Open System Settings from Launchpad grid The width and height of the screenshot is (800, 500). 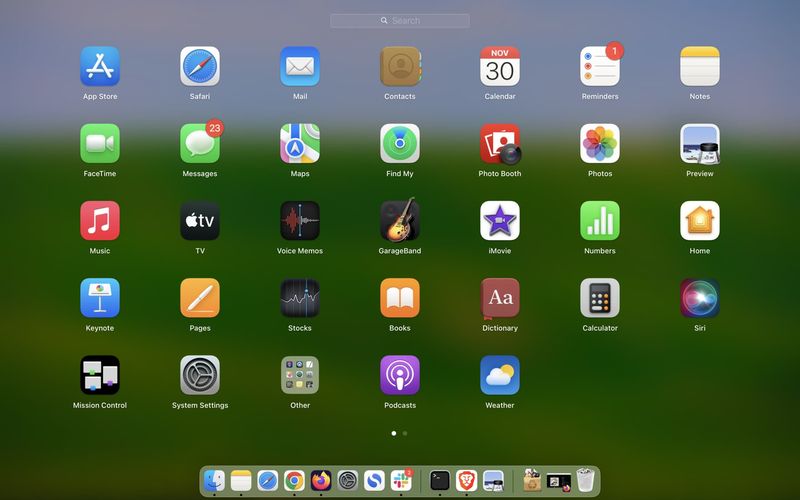(x=200, y=375)
